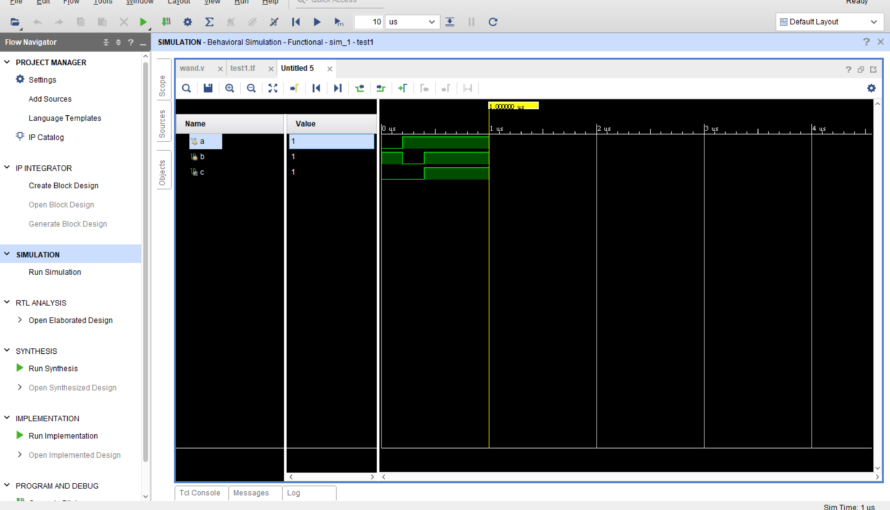Click the waveform Zoom Out icon
This screenshot has height=510, width=890.
(251, 88)
